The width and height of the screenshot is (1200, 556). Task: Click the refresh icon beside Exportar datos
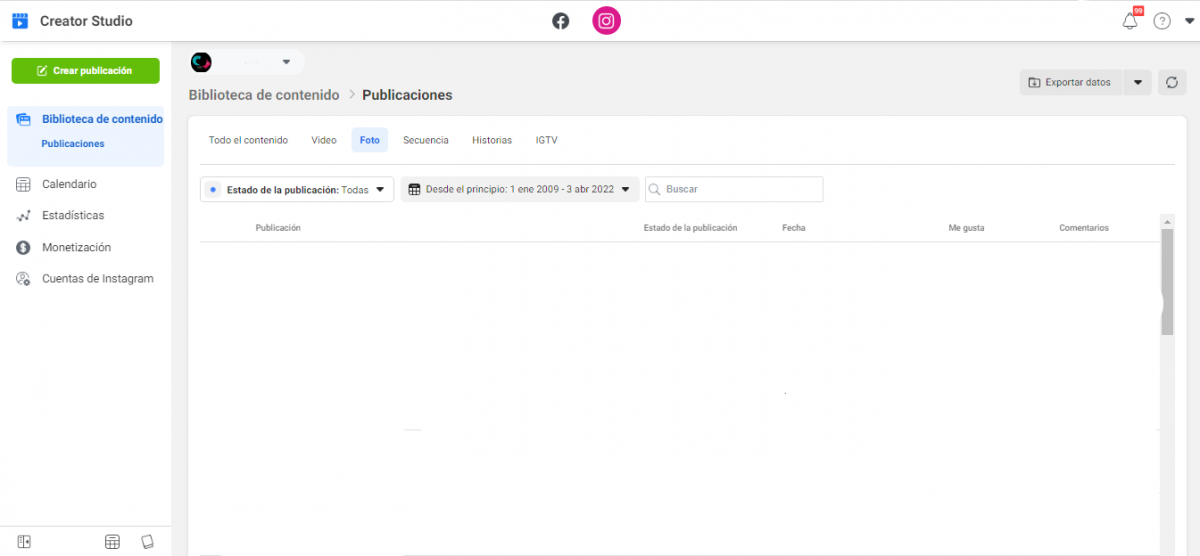tap(1172, 83)
